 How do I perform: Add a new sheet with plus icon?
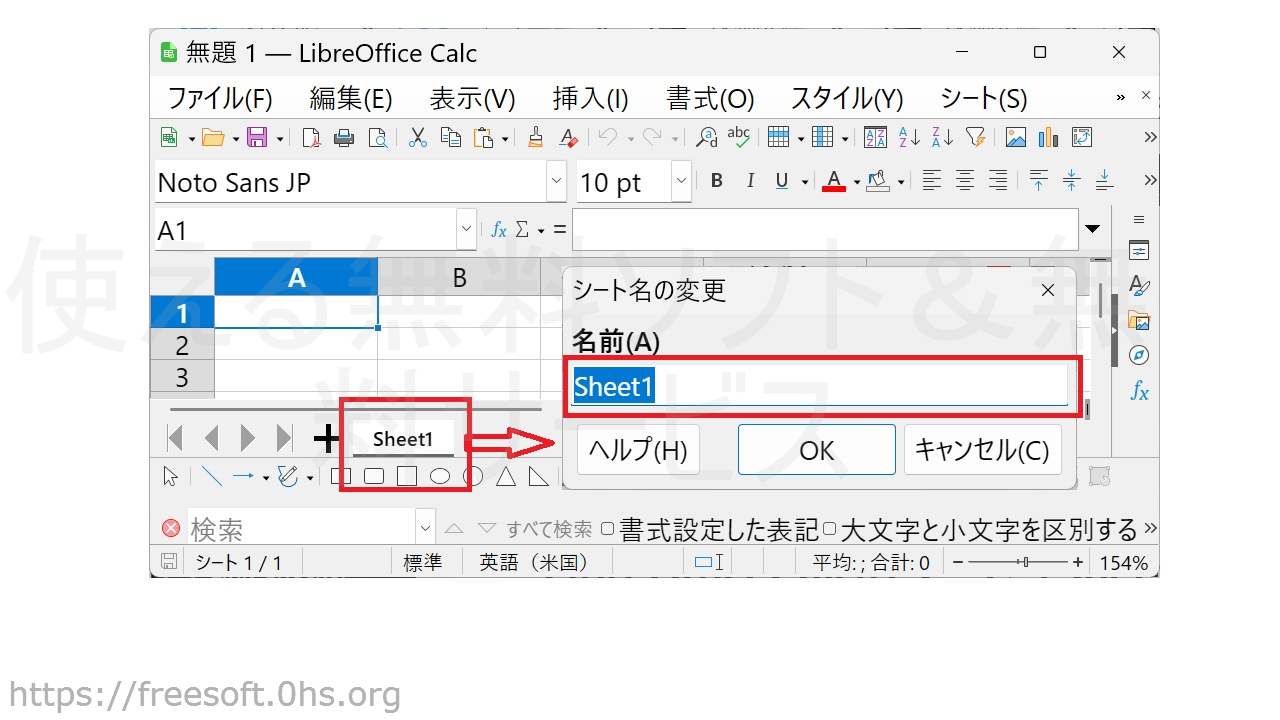(x=327, y=438)
